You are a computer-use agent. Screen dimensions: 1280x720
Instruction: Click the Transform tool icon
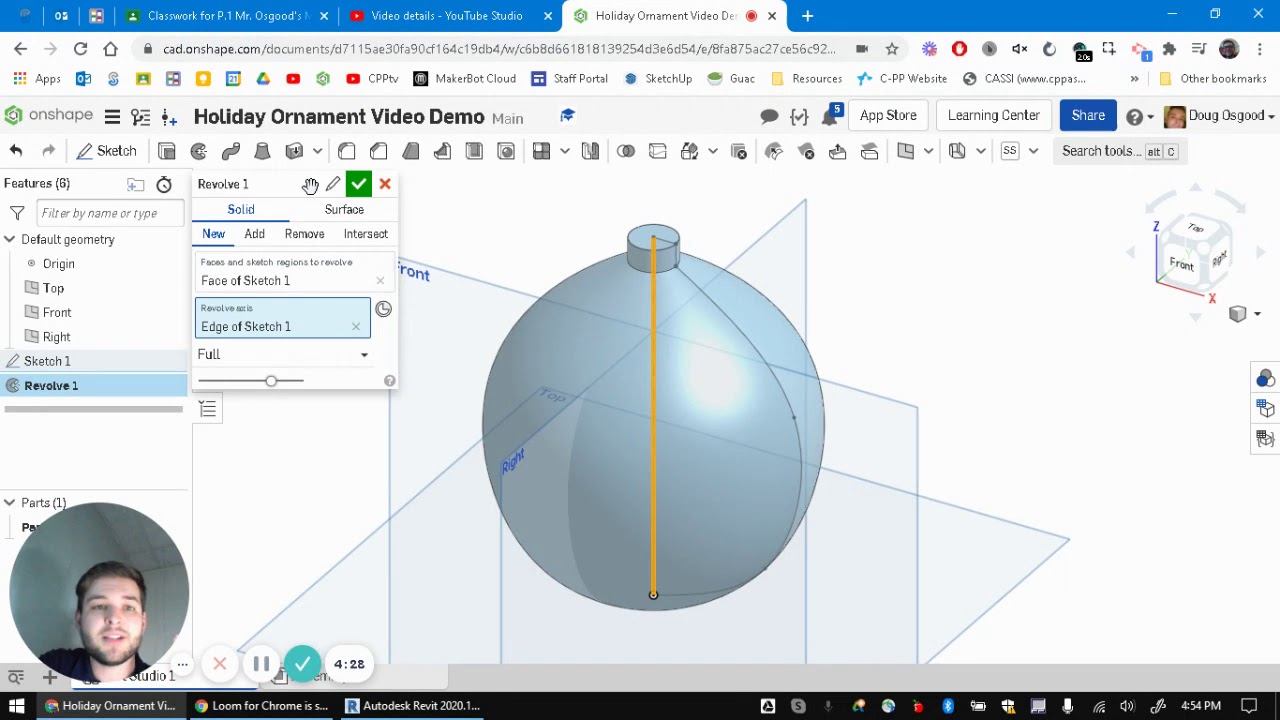point(689,151)
